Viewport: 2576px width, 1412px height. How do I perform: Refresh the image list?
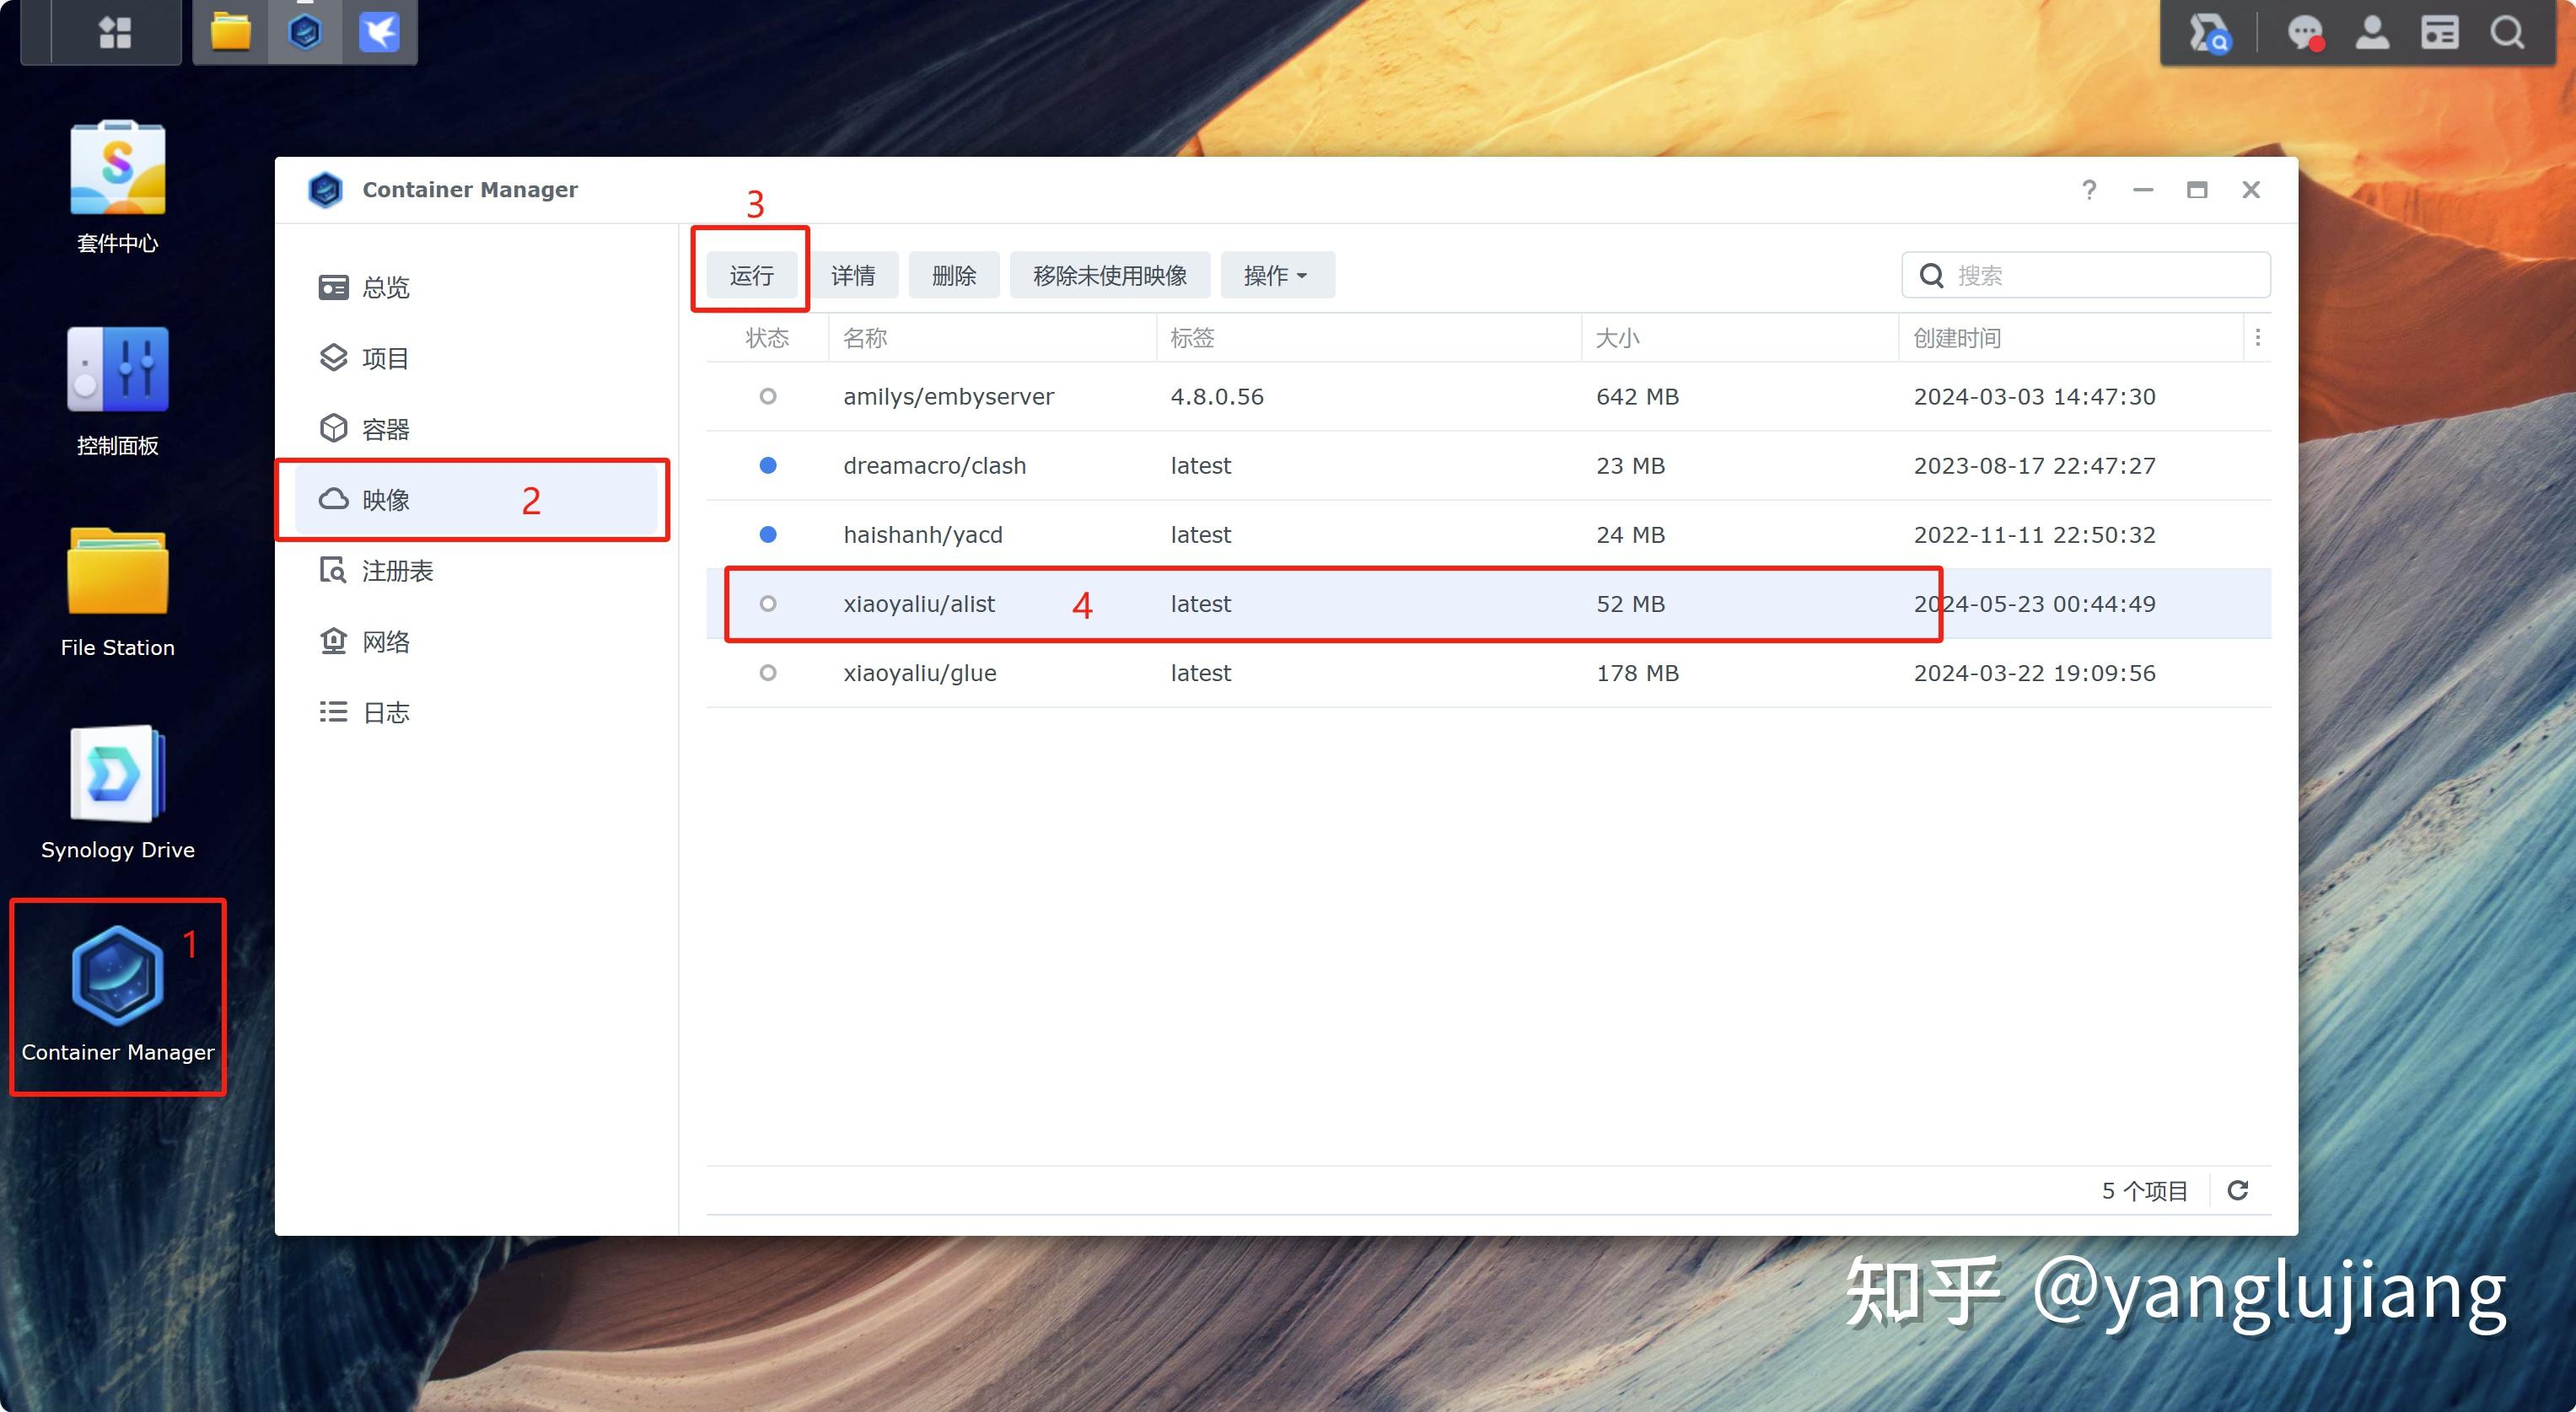[2238, 1190]
